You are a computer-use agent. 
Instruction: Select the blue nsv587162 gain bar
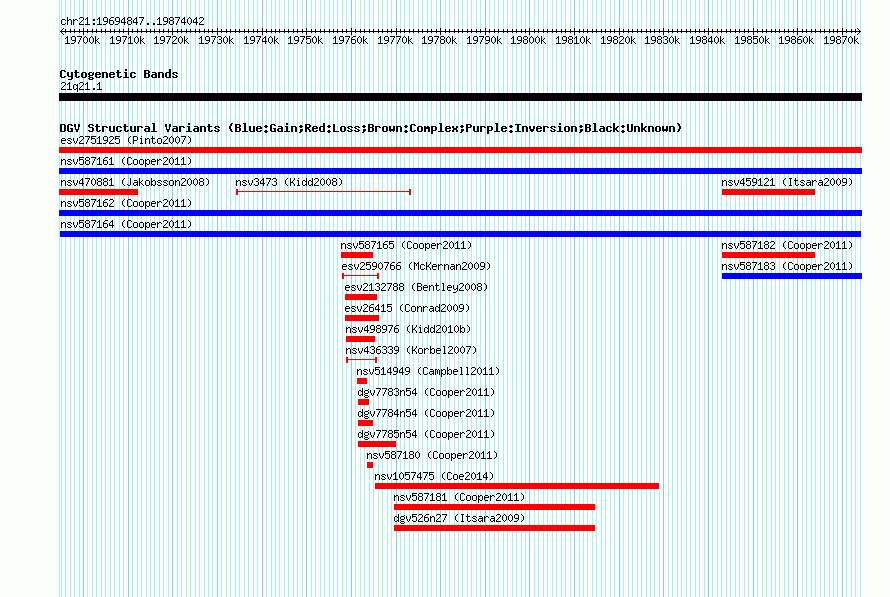460,213
